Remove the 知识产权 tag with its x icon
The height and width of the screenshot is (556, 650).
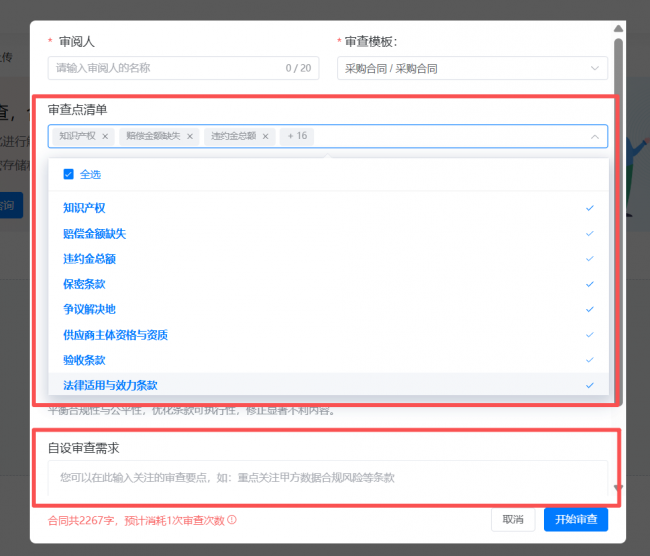coord(105,136)
